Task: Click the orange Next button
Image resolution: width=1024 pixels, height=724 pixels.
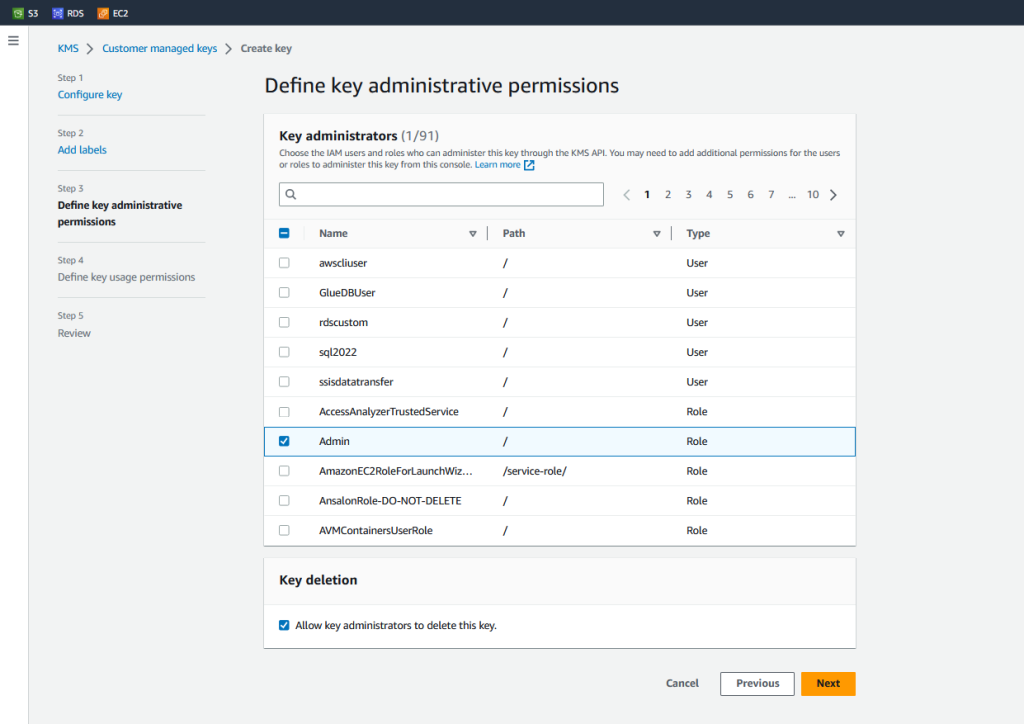Action: 828,684
